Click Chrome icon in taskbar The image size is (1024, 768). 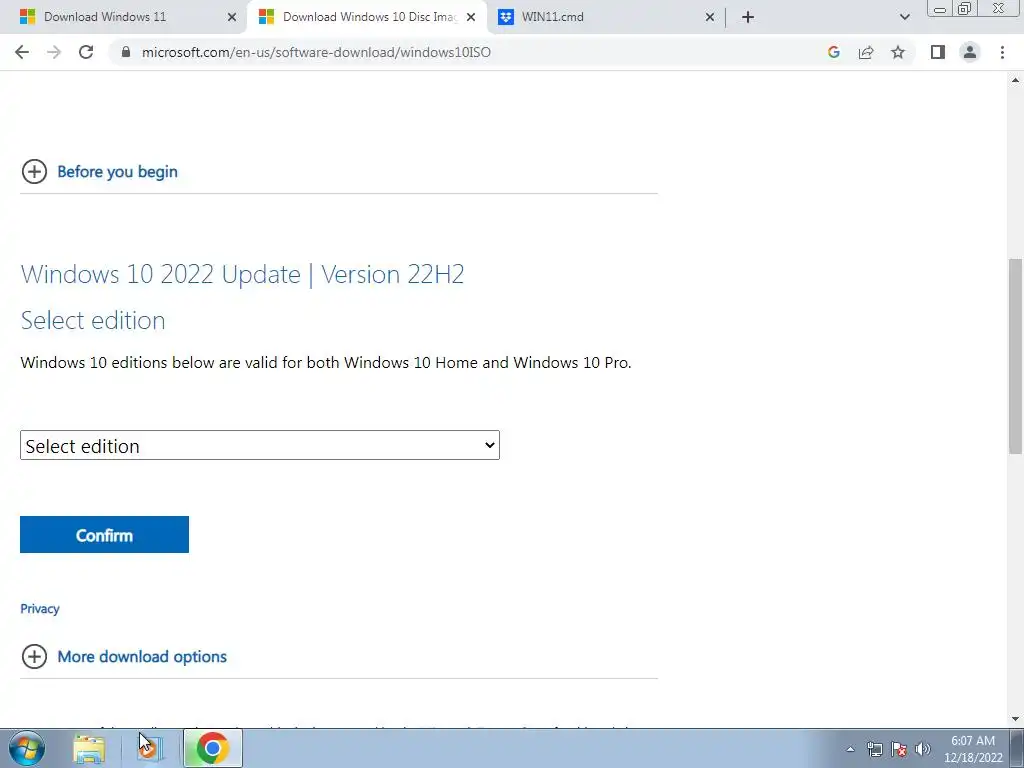point(212,748)
